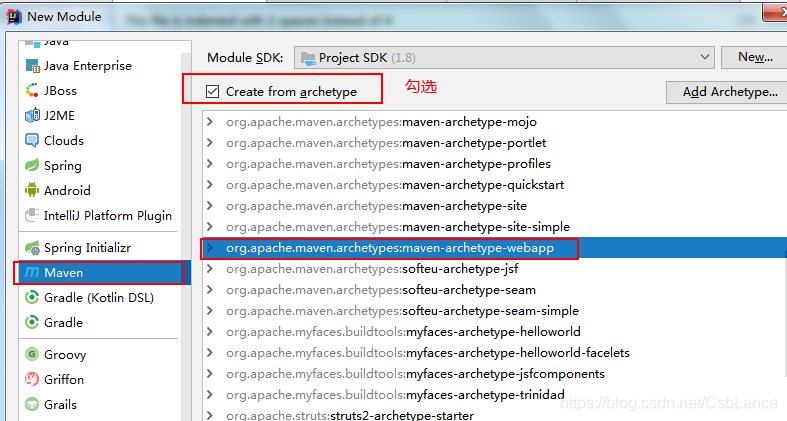Expand the softeu-archetype-seam-simple entry
The image size is (787, 421).
coord(210,311)
